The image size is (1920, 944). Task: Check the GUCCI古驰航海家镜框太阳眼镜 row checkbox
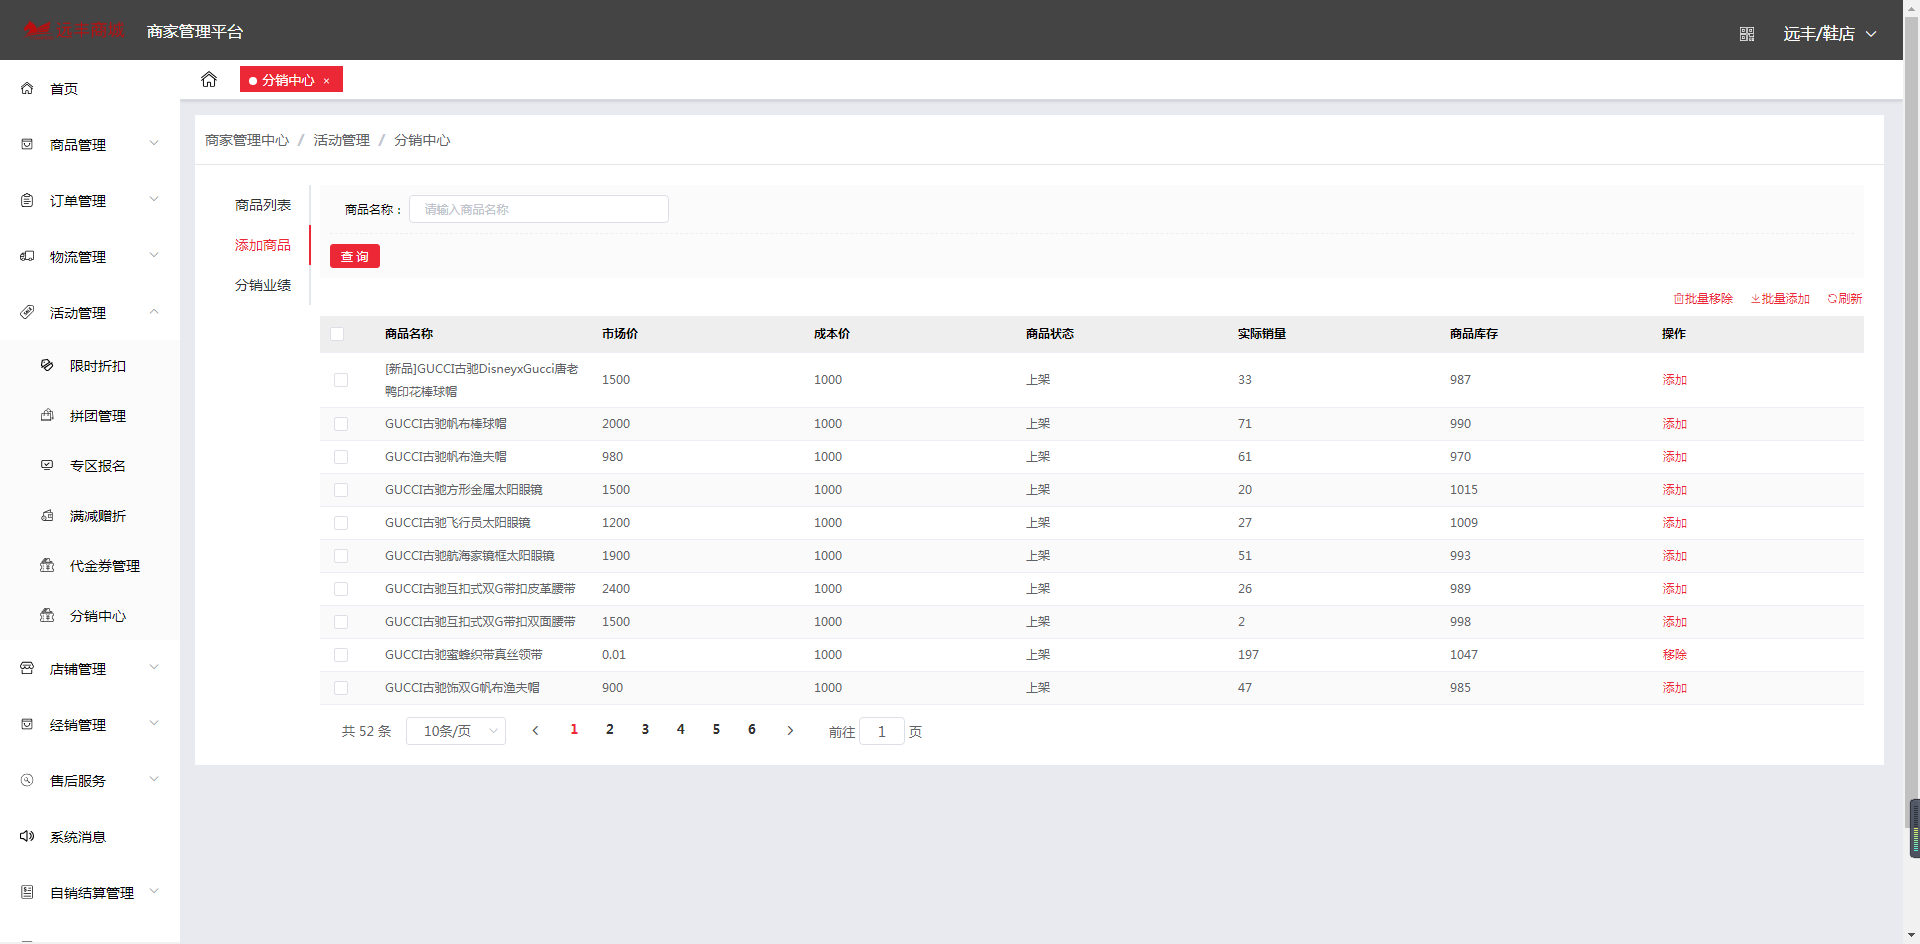point(341,556)
